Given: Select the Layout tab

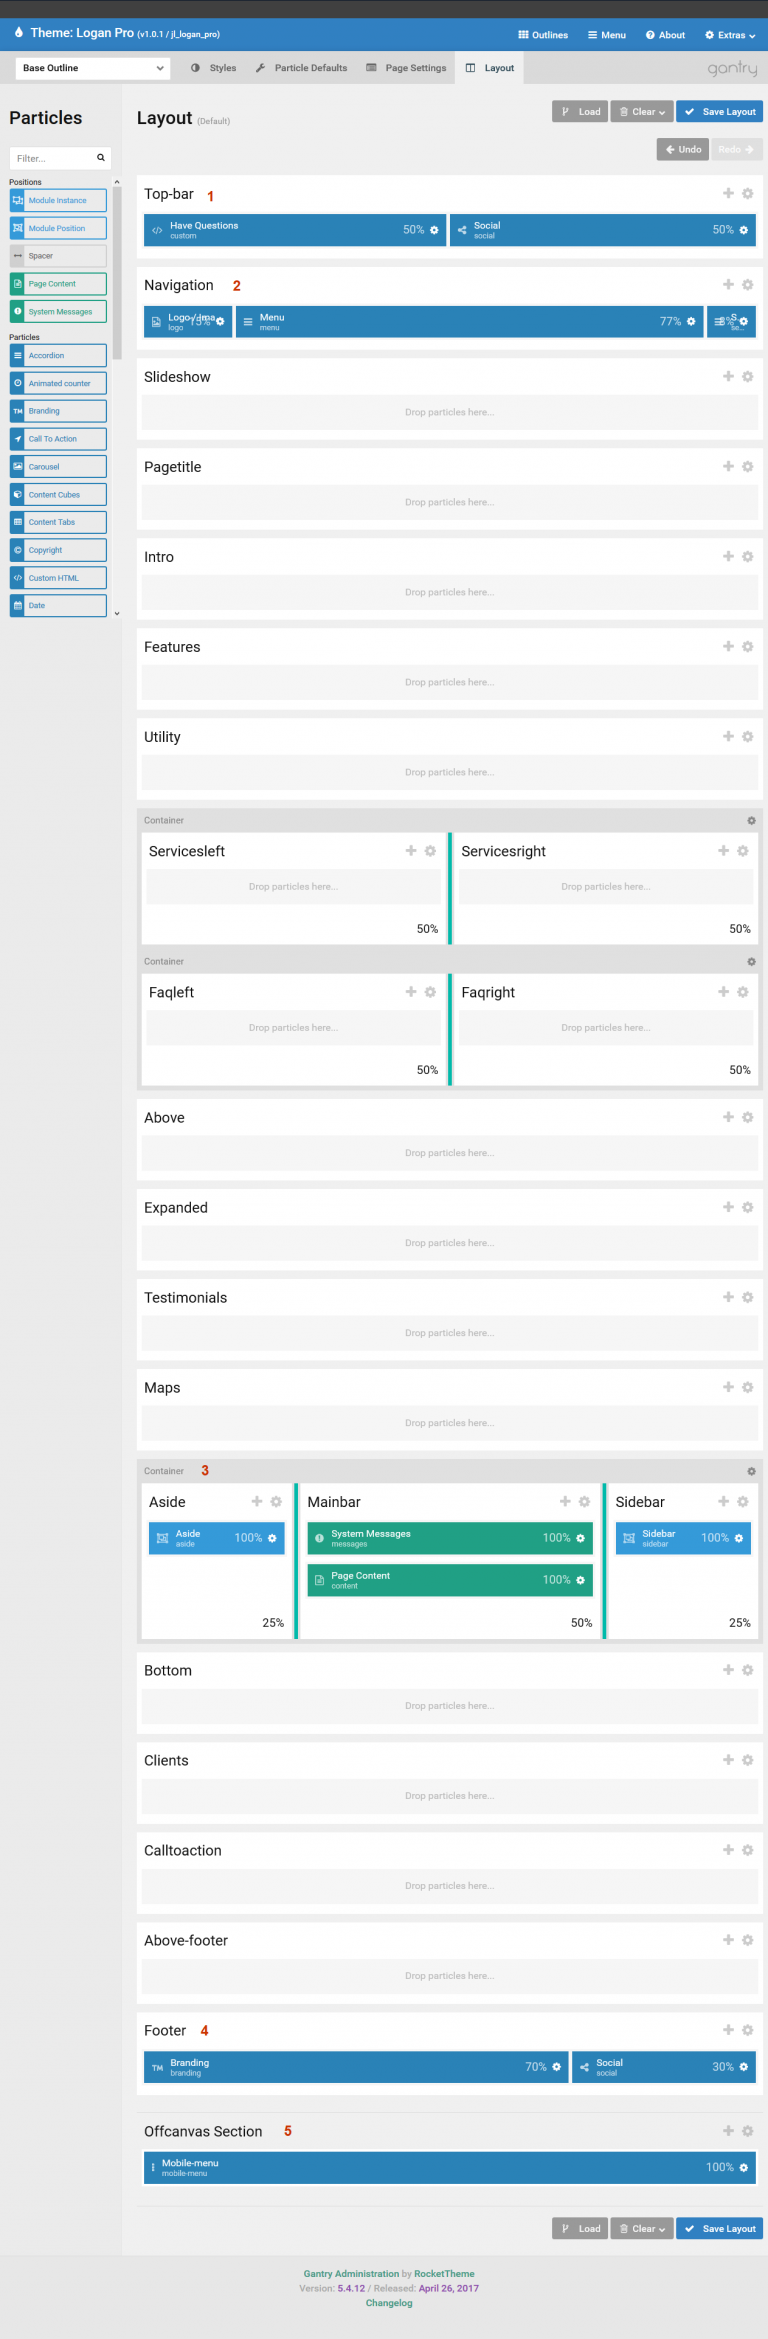Looking at the screenshot, I should [x=490, y=68].
